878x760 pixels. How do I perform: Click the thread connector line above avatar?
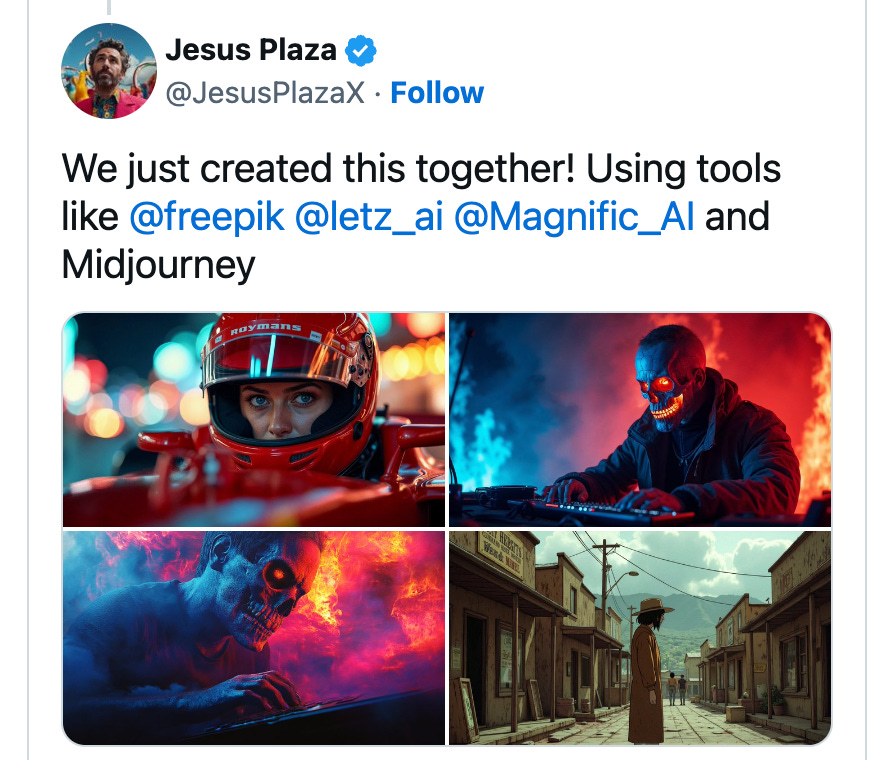[x=109, y=7]
